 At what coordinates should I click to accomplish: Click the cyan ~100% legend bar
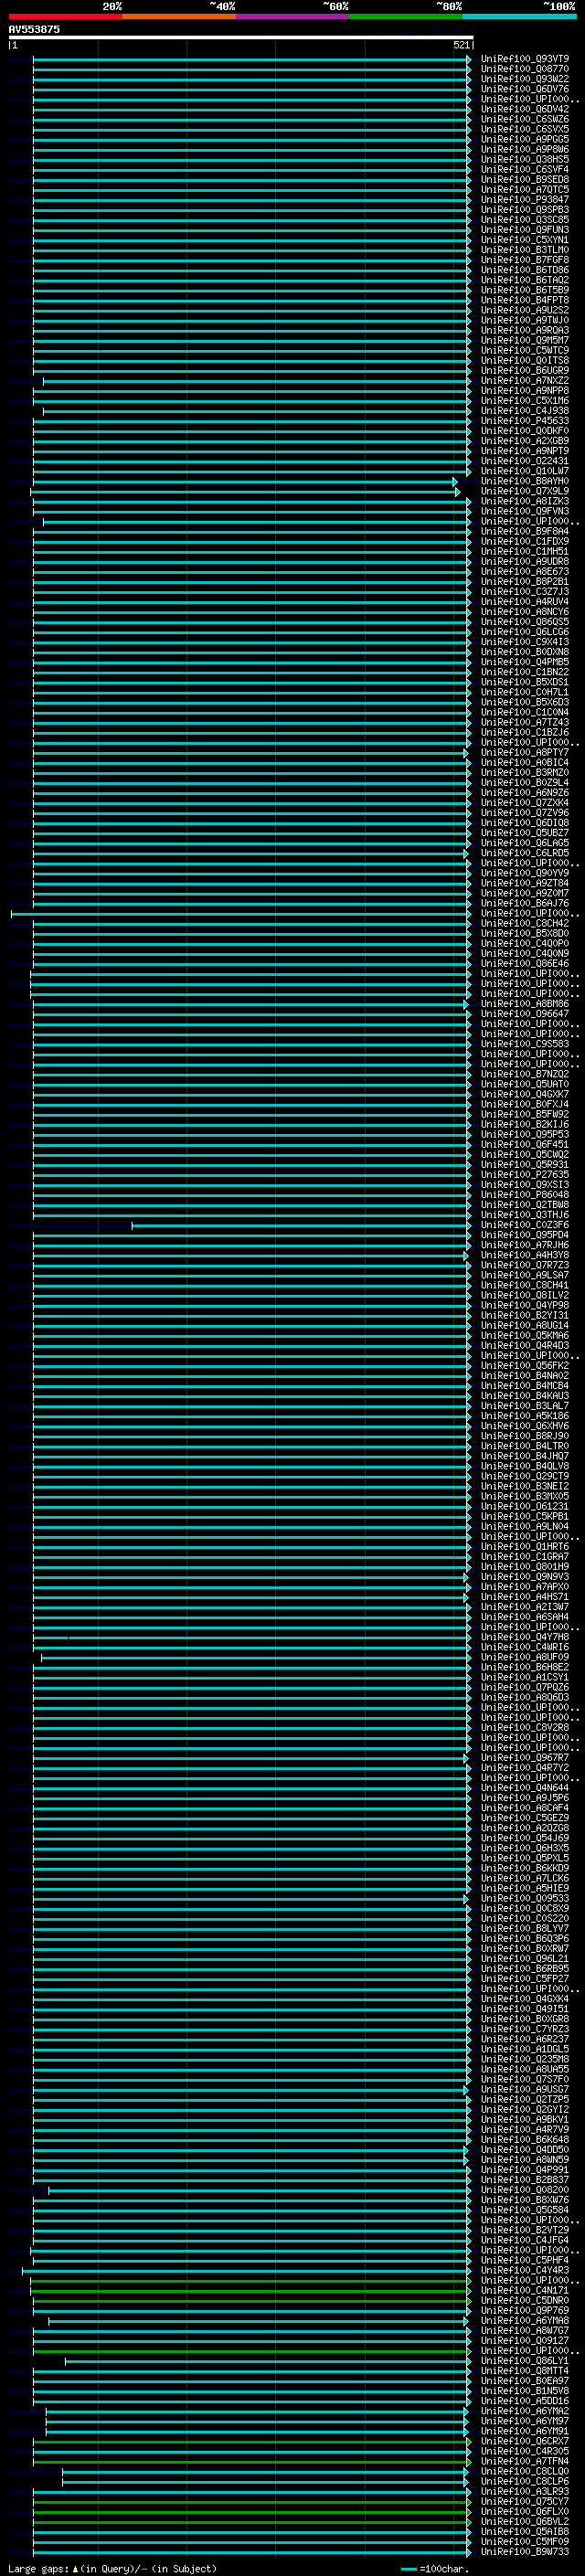519,16
